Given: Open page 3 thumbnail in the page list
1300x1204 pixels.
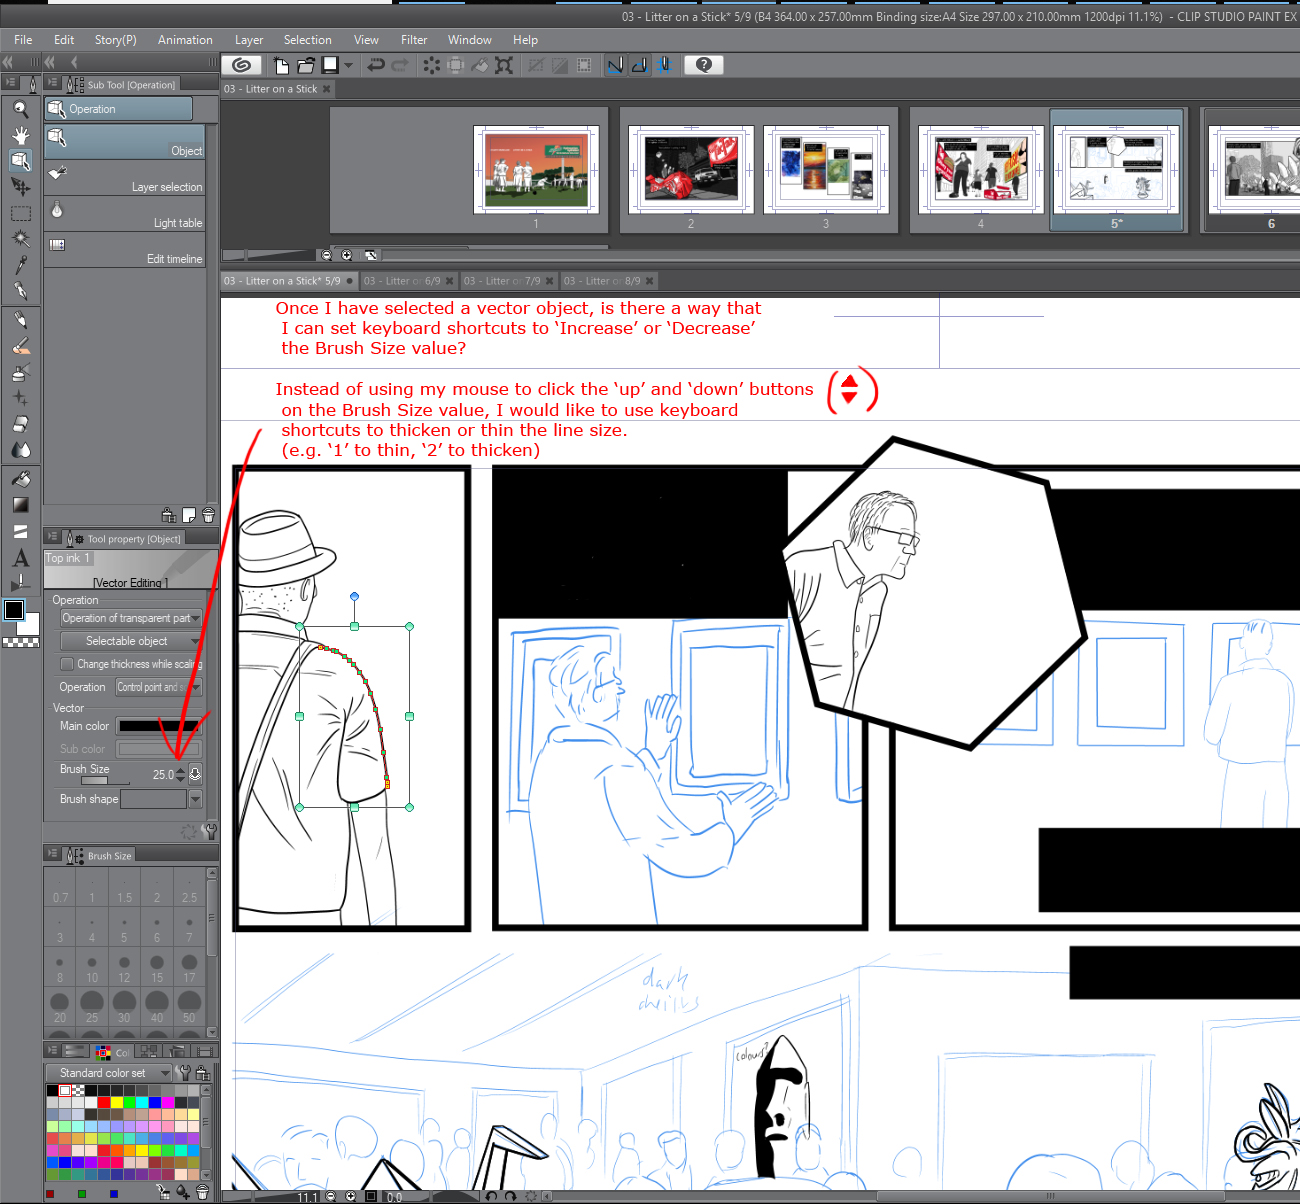Looking at the screenshot, I should (825, 170).
